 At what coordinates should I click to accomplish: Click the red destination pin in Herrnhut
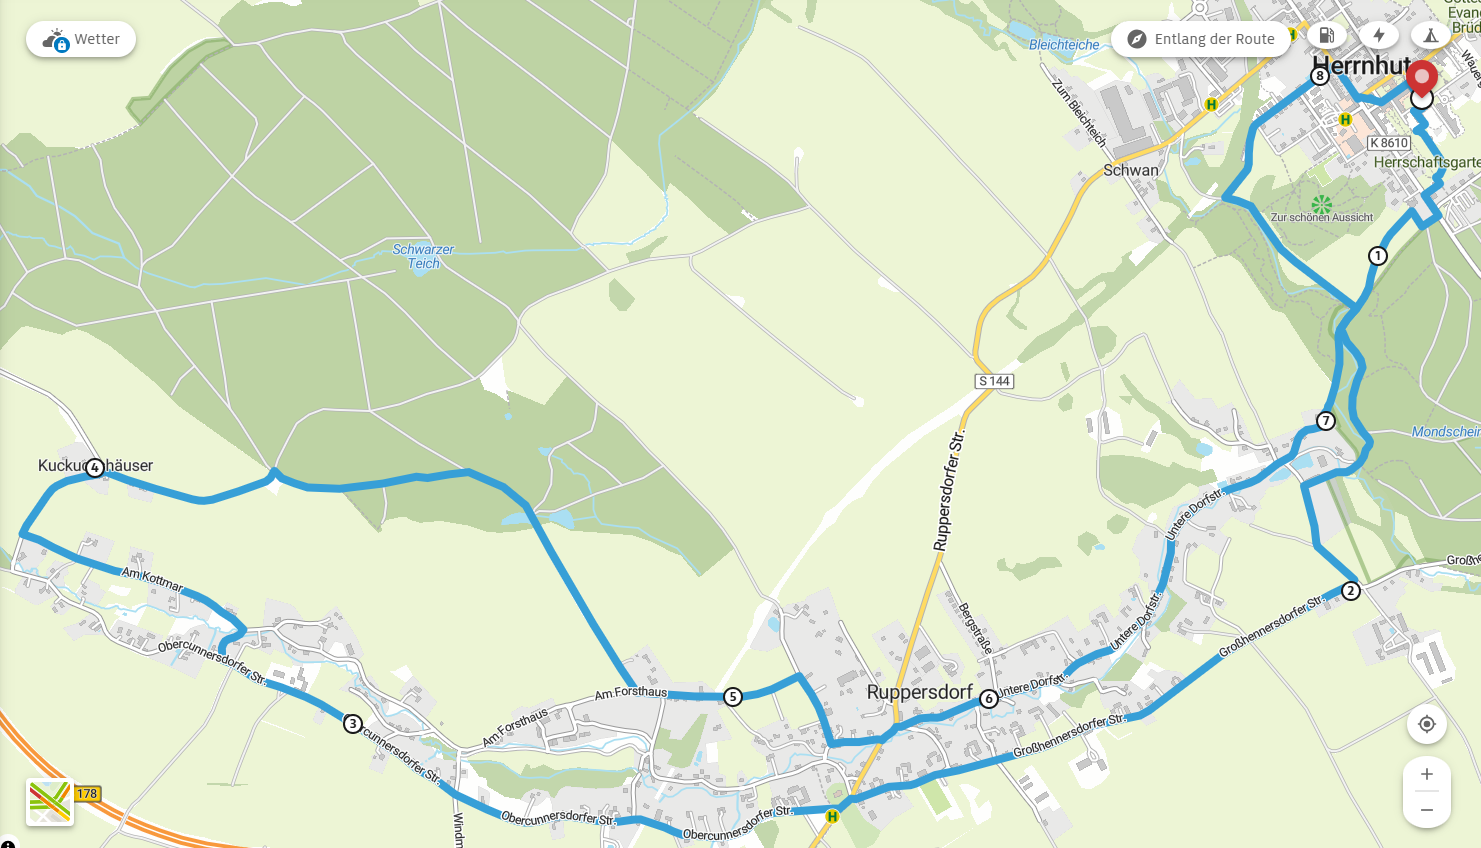tap(1421, 76)
